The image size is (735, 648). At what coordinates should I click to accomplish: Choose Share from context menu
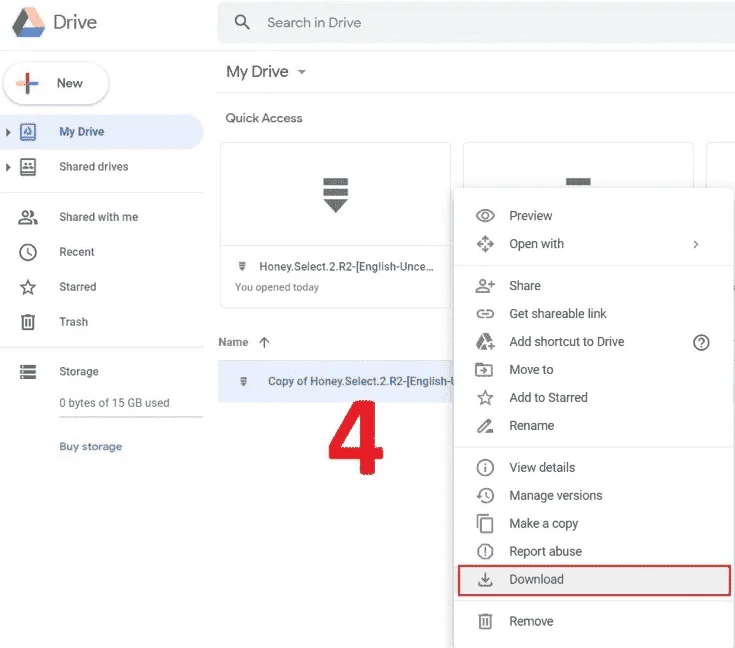pos(593,286)
